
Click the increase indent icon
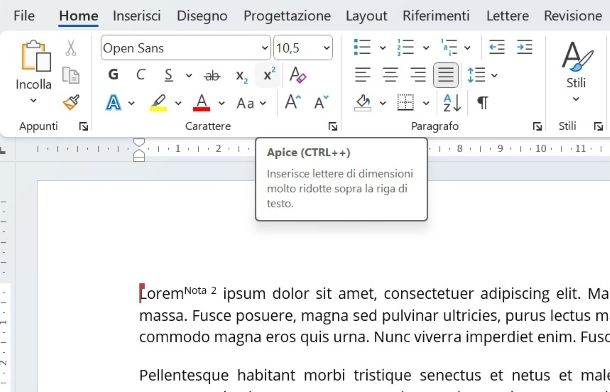coord(524,47)
